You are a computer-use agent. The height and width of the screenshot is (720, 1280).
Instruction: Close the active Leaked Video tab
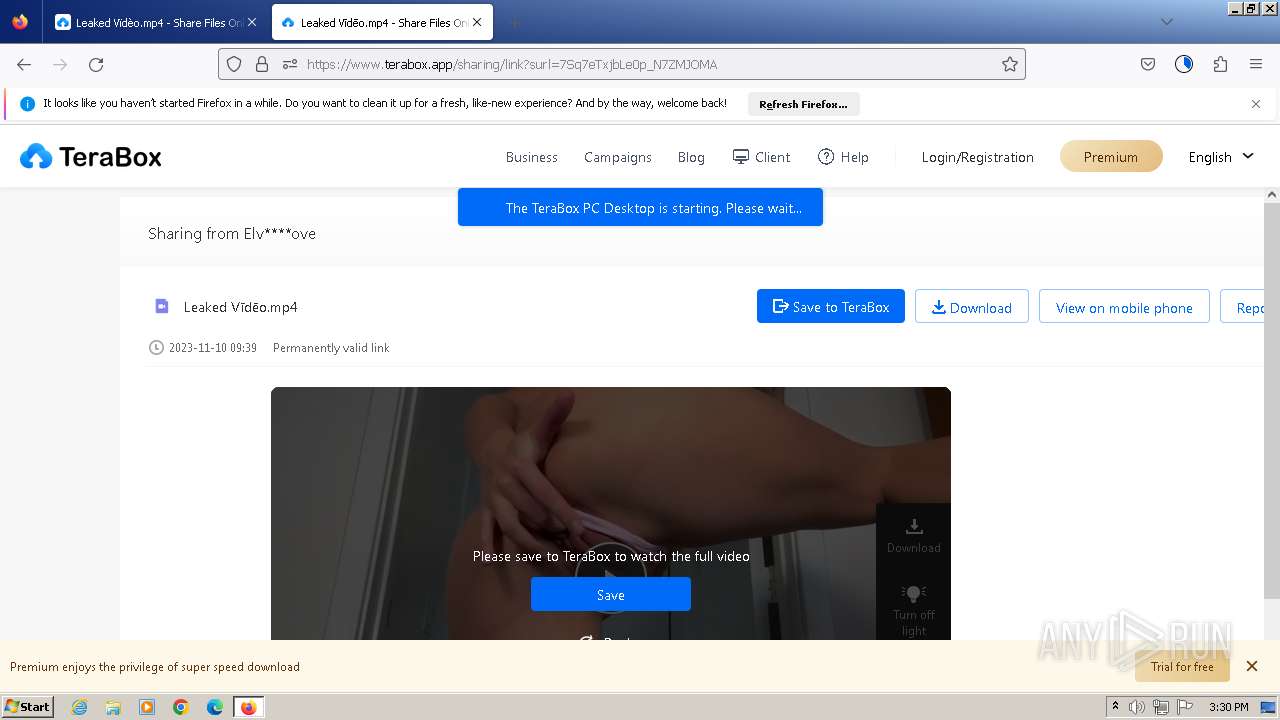[x=477, y=22]
